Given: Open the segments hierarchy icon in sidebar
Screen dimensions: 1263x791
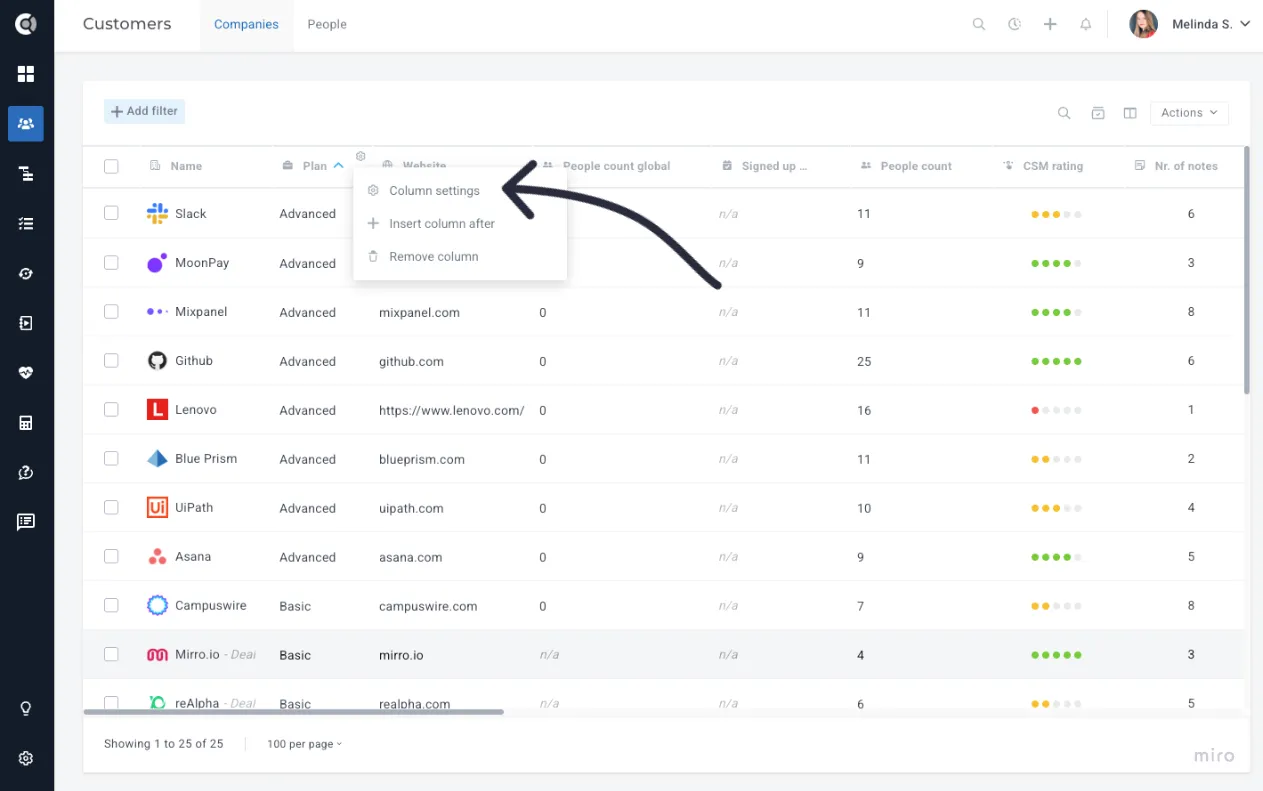Looking at the screenshot, I should [26, 174].
